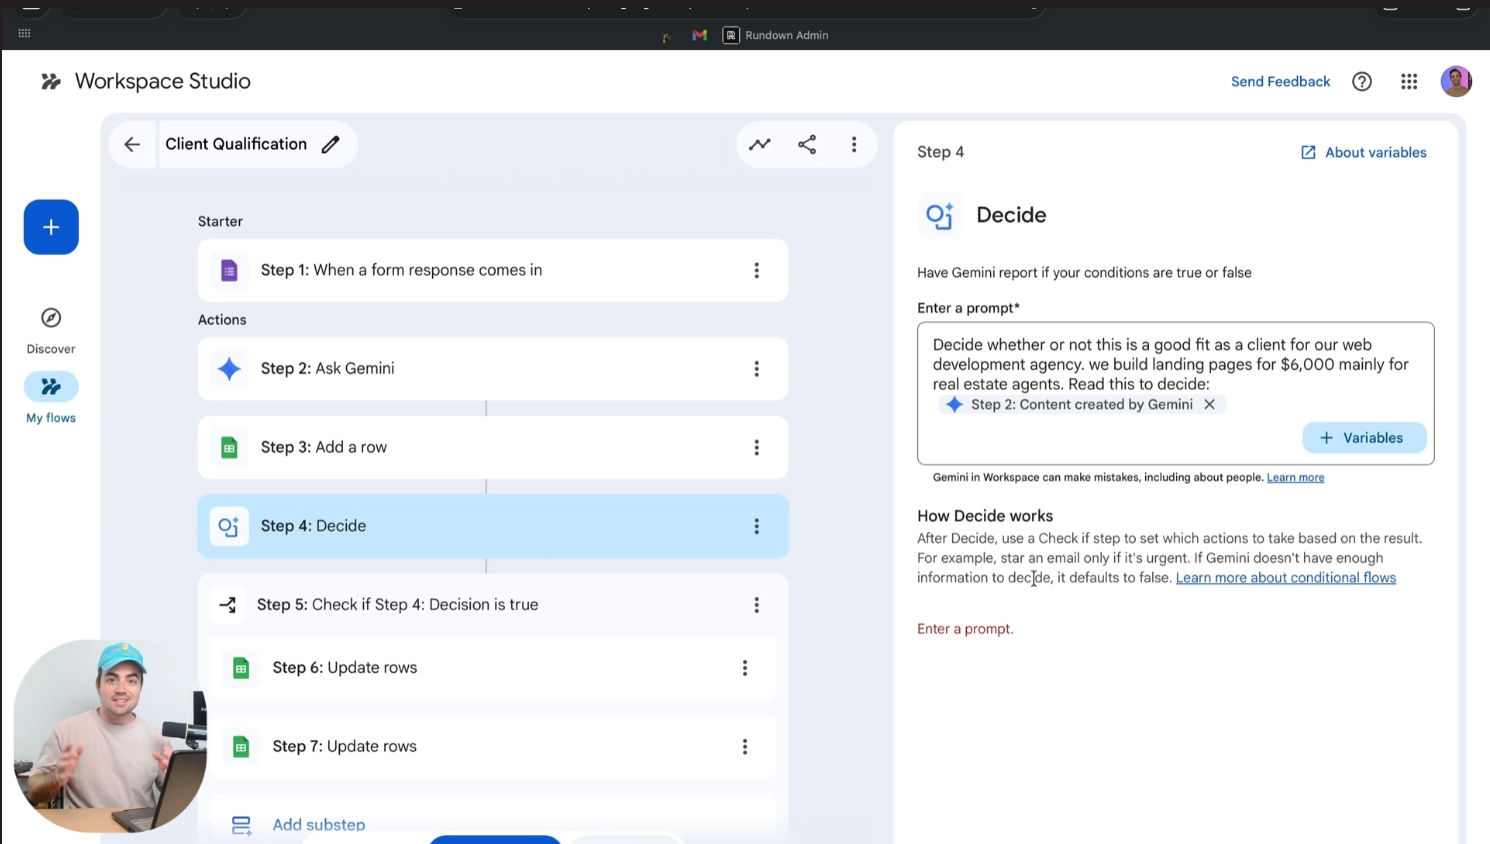1490x844 pixels.
Task: View flow run history via the activity icon
Action: pyautogui.click(x=759, y=144)
